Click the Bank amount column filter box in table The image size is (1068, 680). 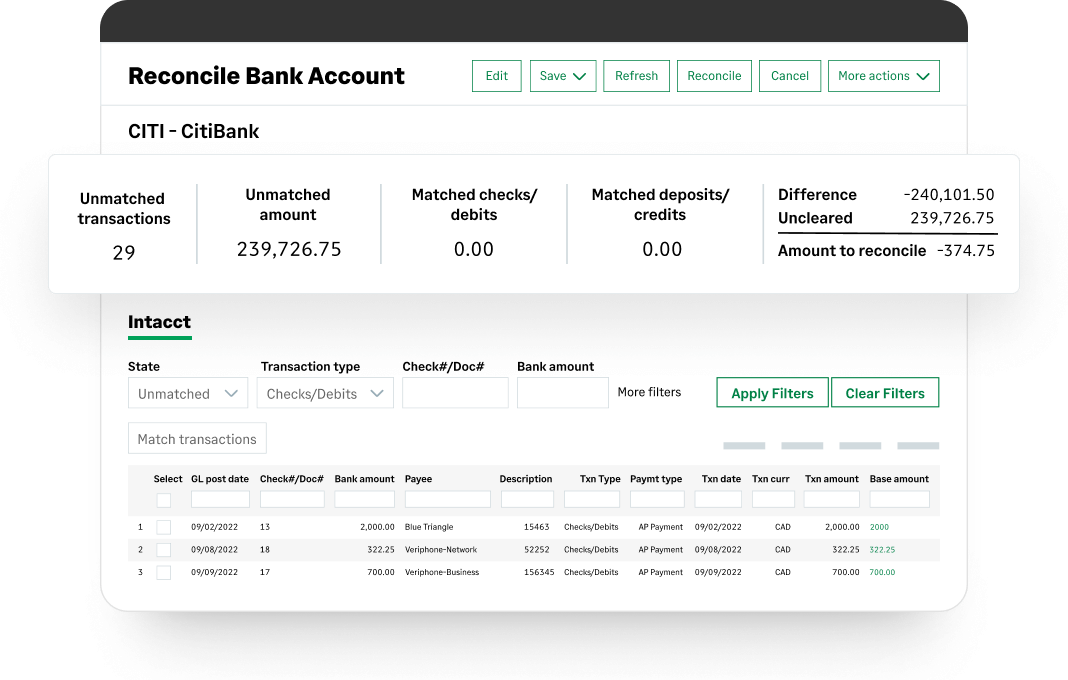pyautogui.click(x=364, y=499)
